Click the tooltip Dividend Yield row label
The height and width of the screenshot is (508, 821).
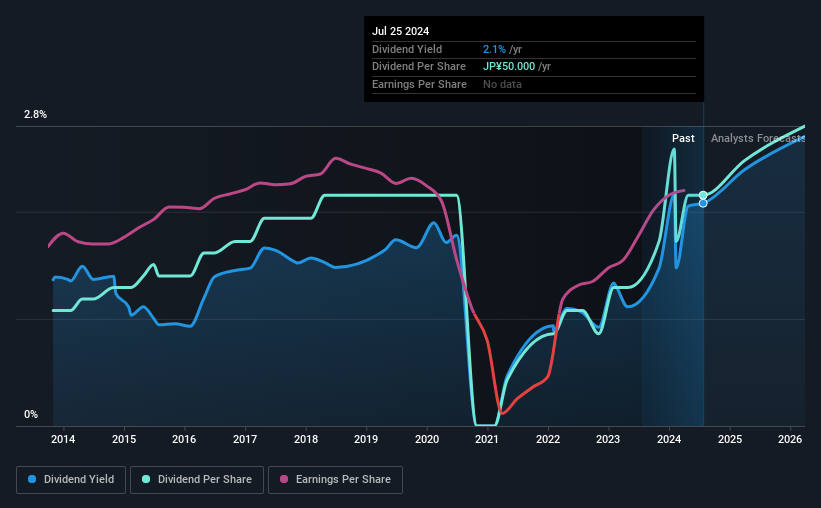click(407, 49)
